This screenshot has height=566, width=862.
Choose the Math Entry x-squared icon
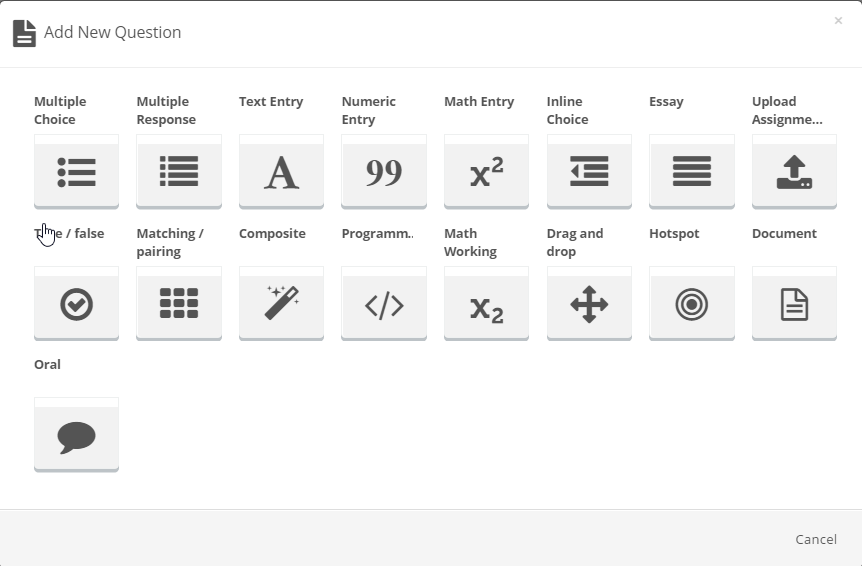pos(487,172)
